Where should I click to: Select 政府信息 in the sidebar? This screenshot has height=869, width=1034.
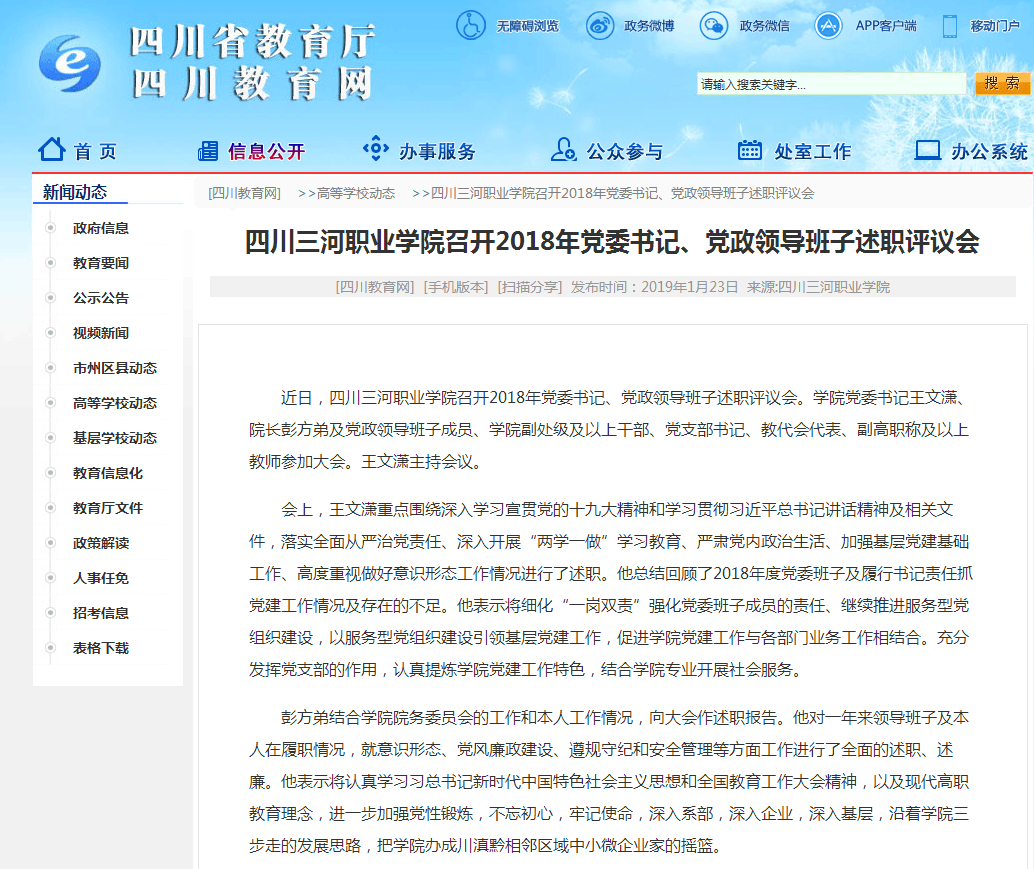(101, 228)
